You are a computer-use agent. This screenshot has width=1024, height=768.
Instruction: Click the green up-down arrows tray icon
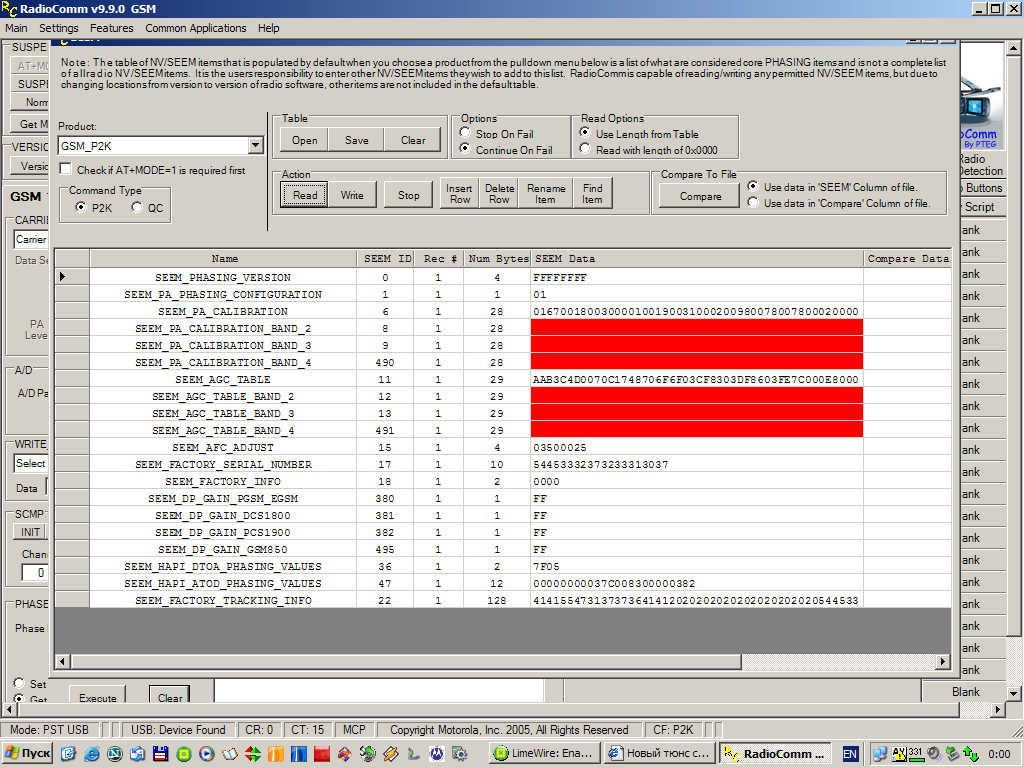click(x=971, y=754)
